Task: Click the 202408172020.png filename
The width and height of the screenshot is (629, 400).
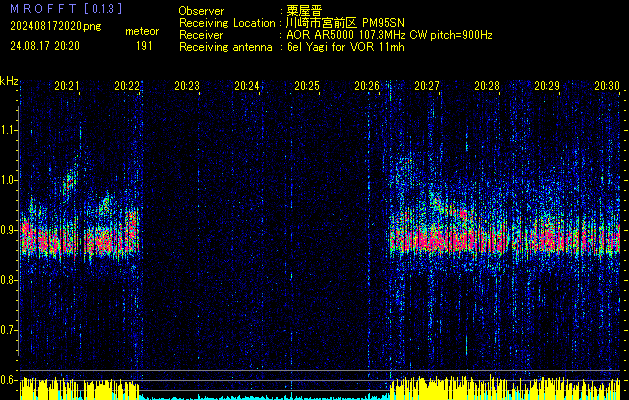Action: (55, 25)
